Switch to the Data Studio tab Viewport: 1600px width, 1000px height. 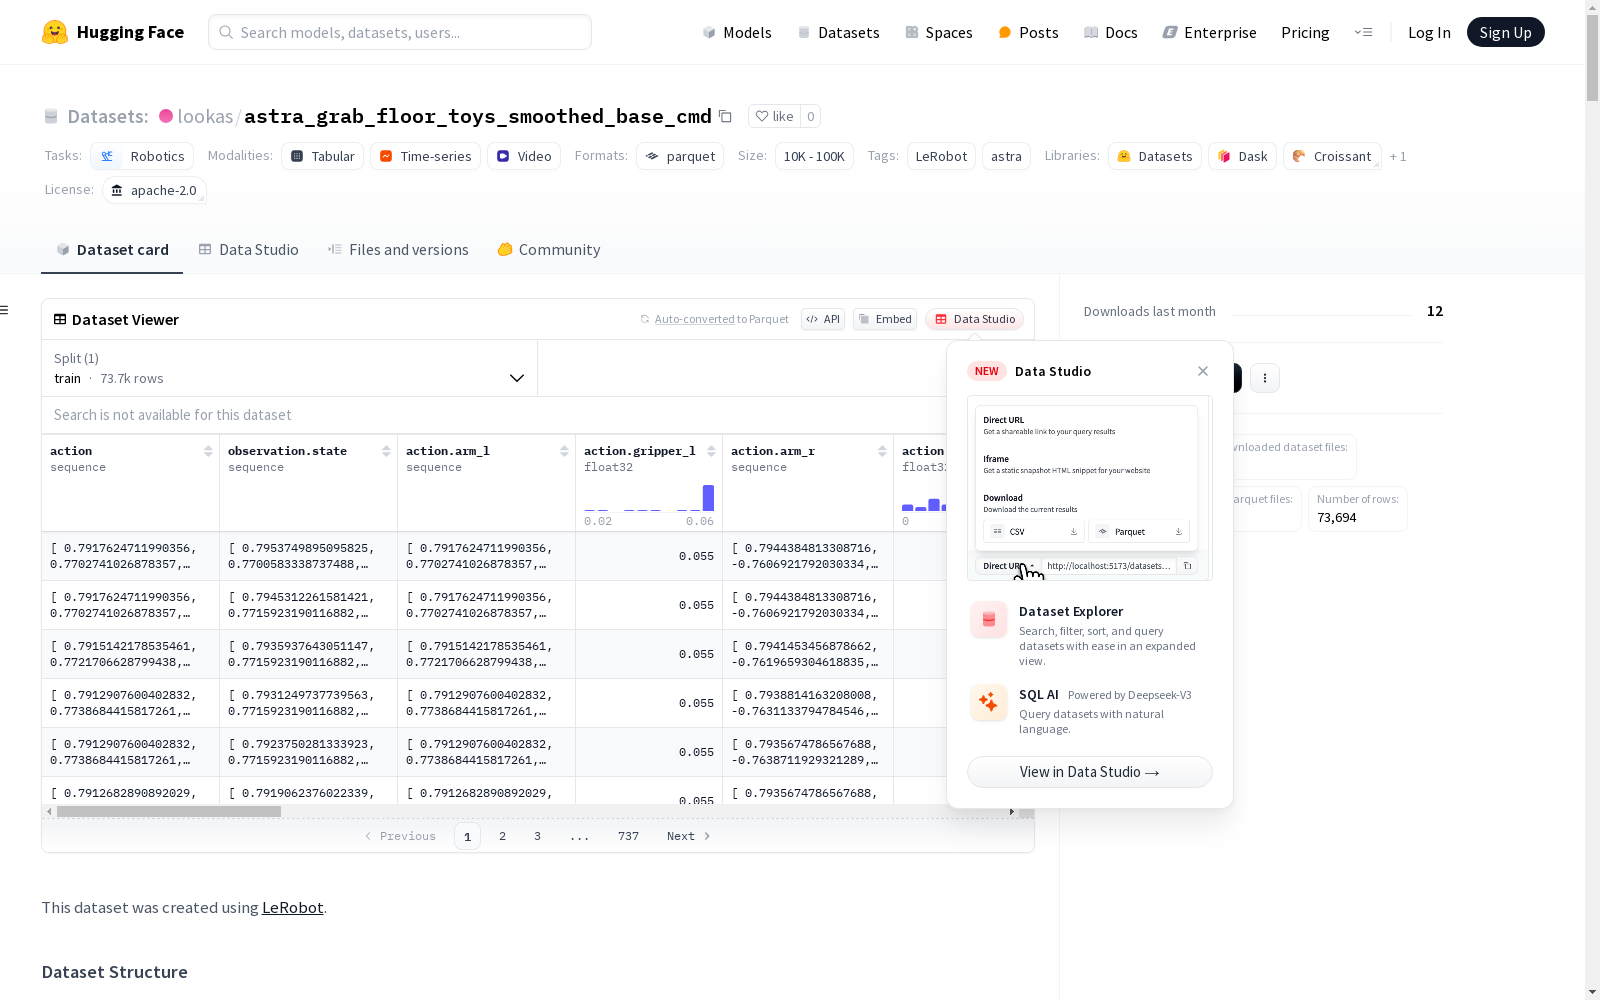click(248, 250)
